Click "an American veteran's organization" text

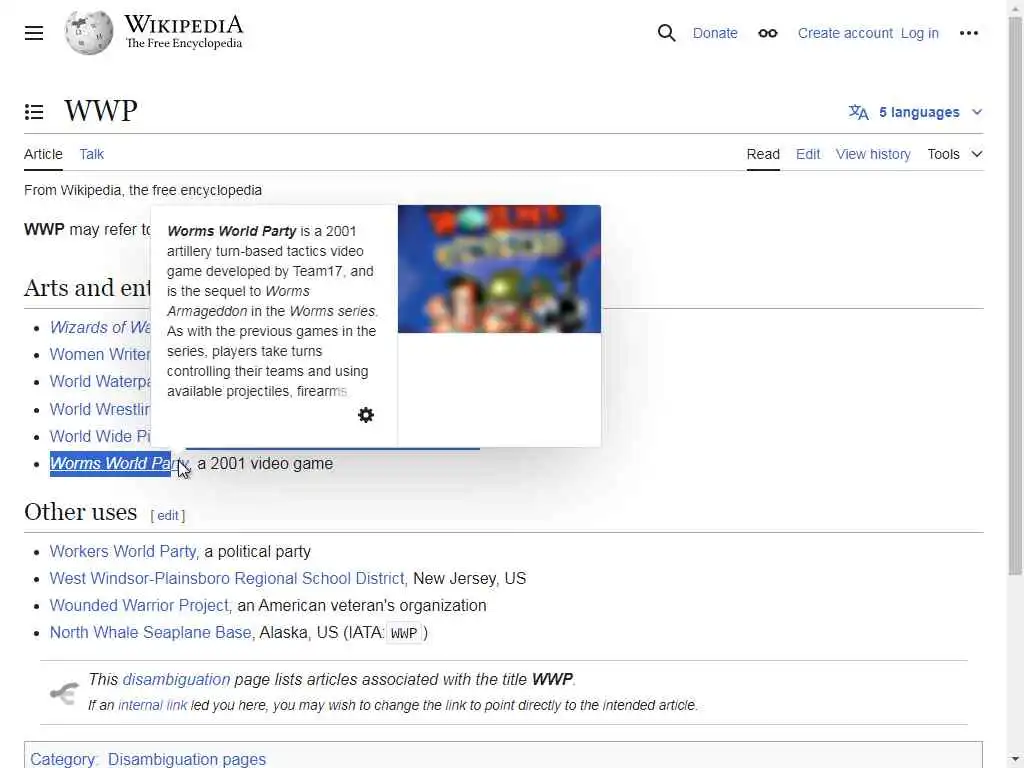[362, 605]
